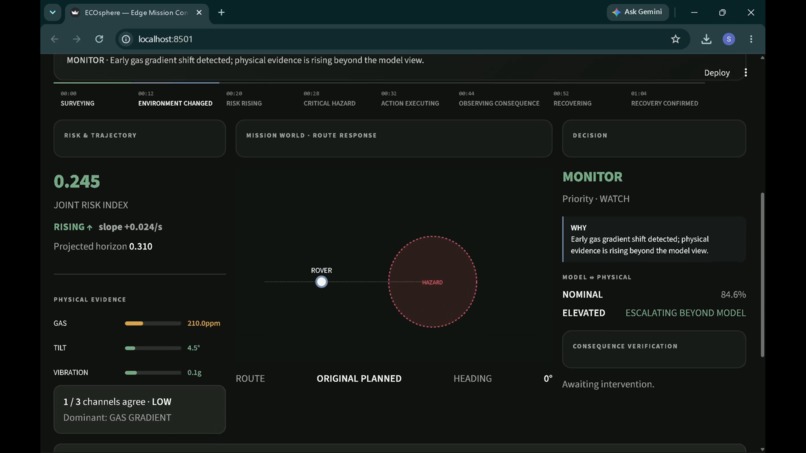Click ESCALATING BEYOND MODEL status

[685, 313]
